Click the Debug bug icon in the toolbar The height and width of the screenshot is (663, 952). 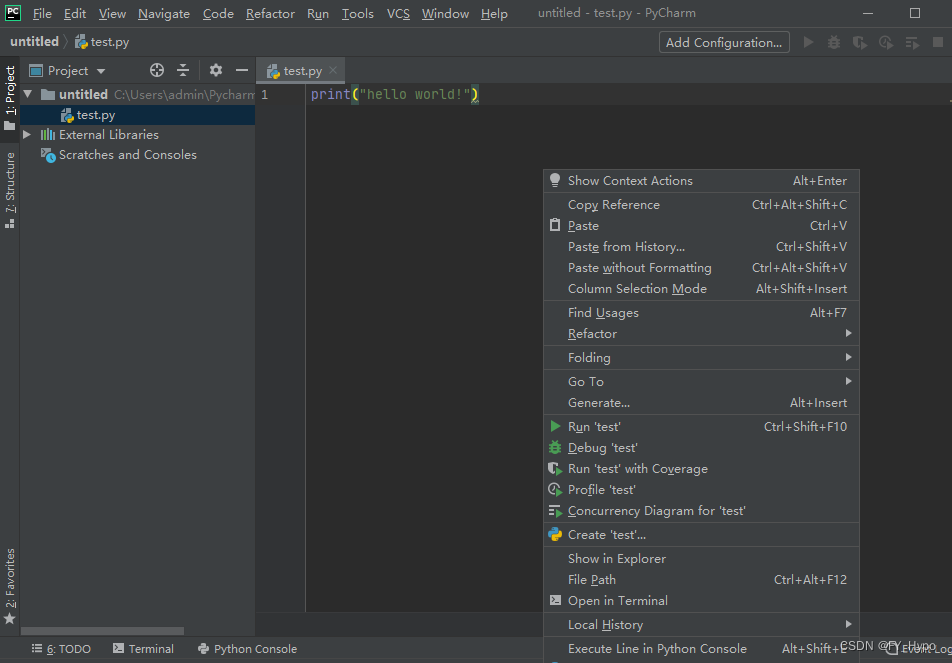pos(833,42)
